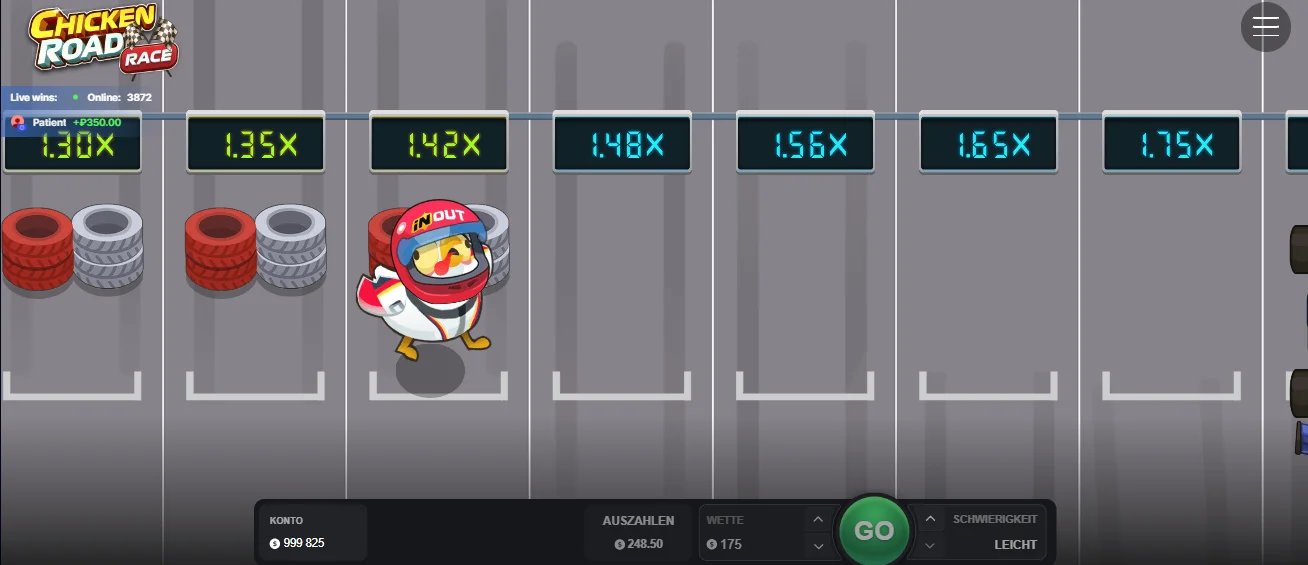Screen dimensions: 1308x565
Task: Select the 1.35X multiplier sign
Action: 255,144
